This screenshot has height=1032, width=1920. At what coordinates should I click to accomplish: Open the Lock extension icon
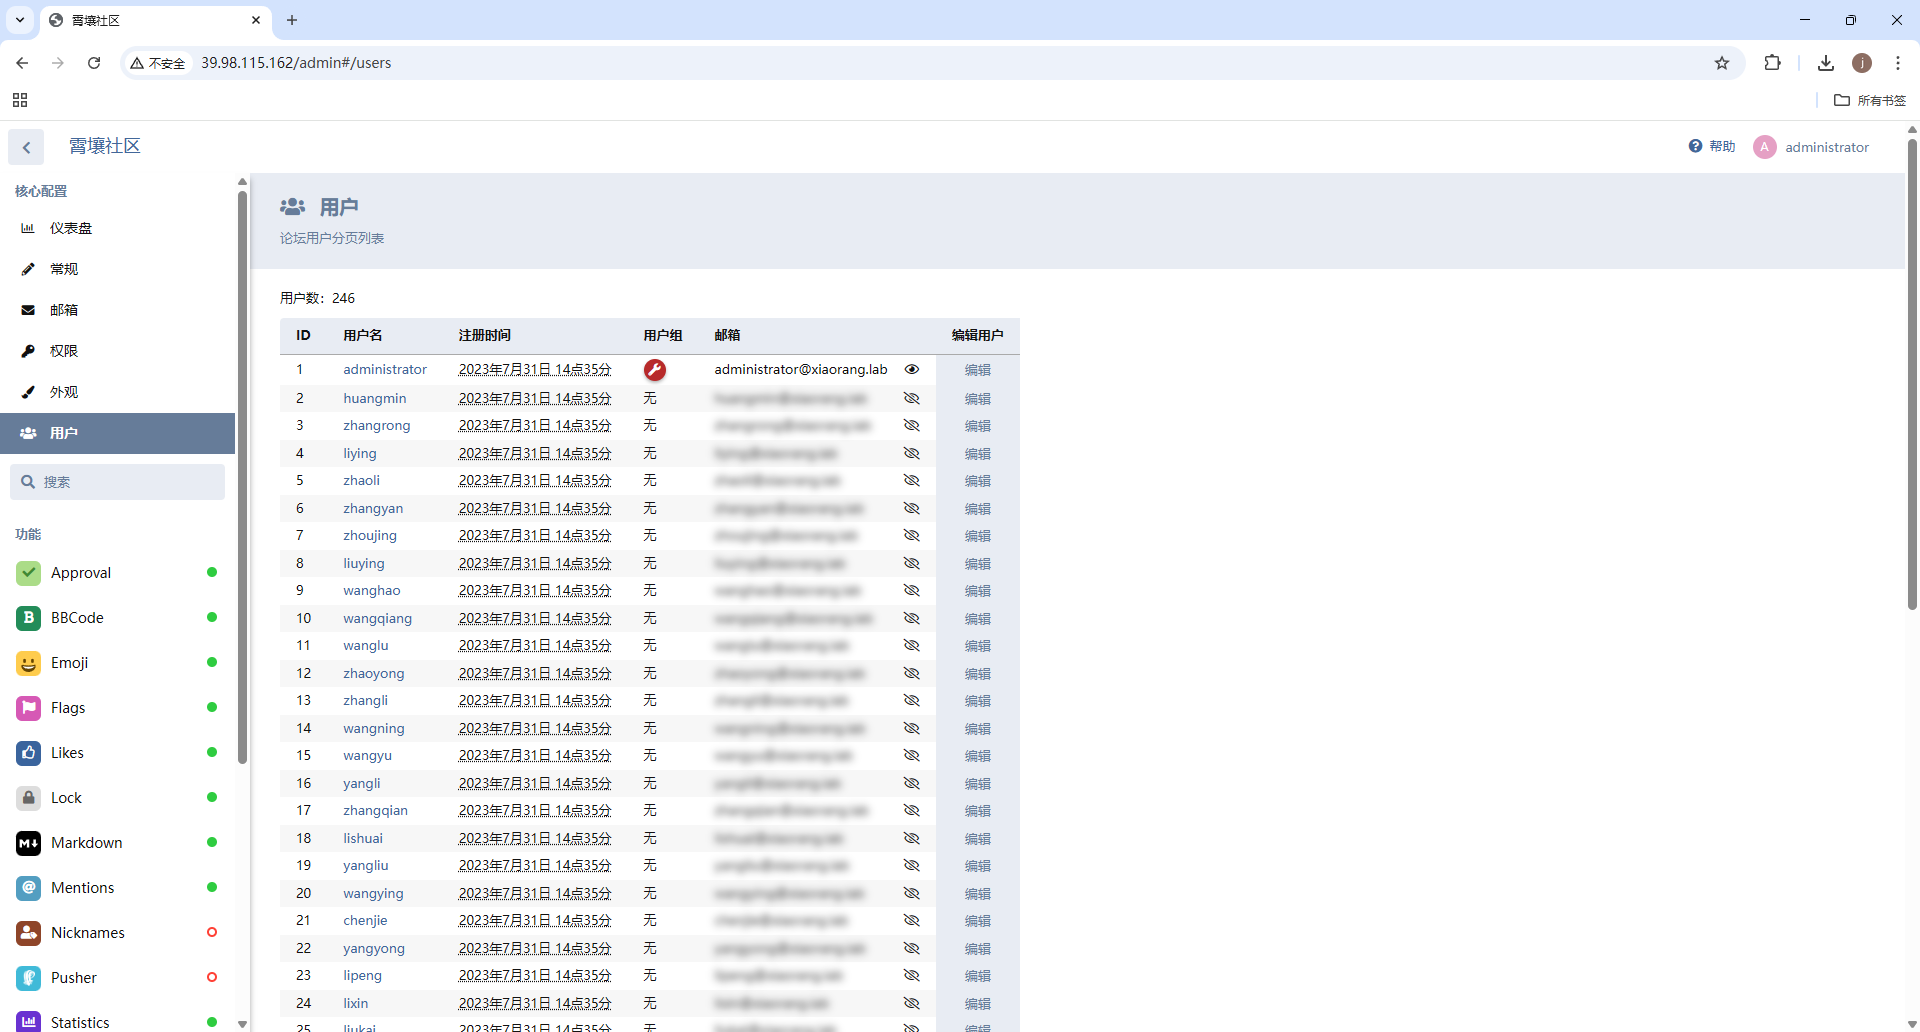28,798
